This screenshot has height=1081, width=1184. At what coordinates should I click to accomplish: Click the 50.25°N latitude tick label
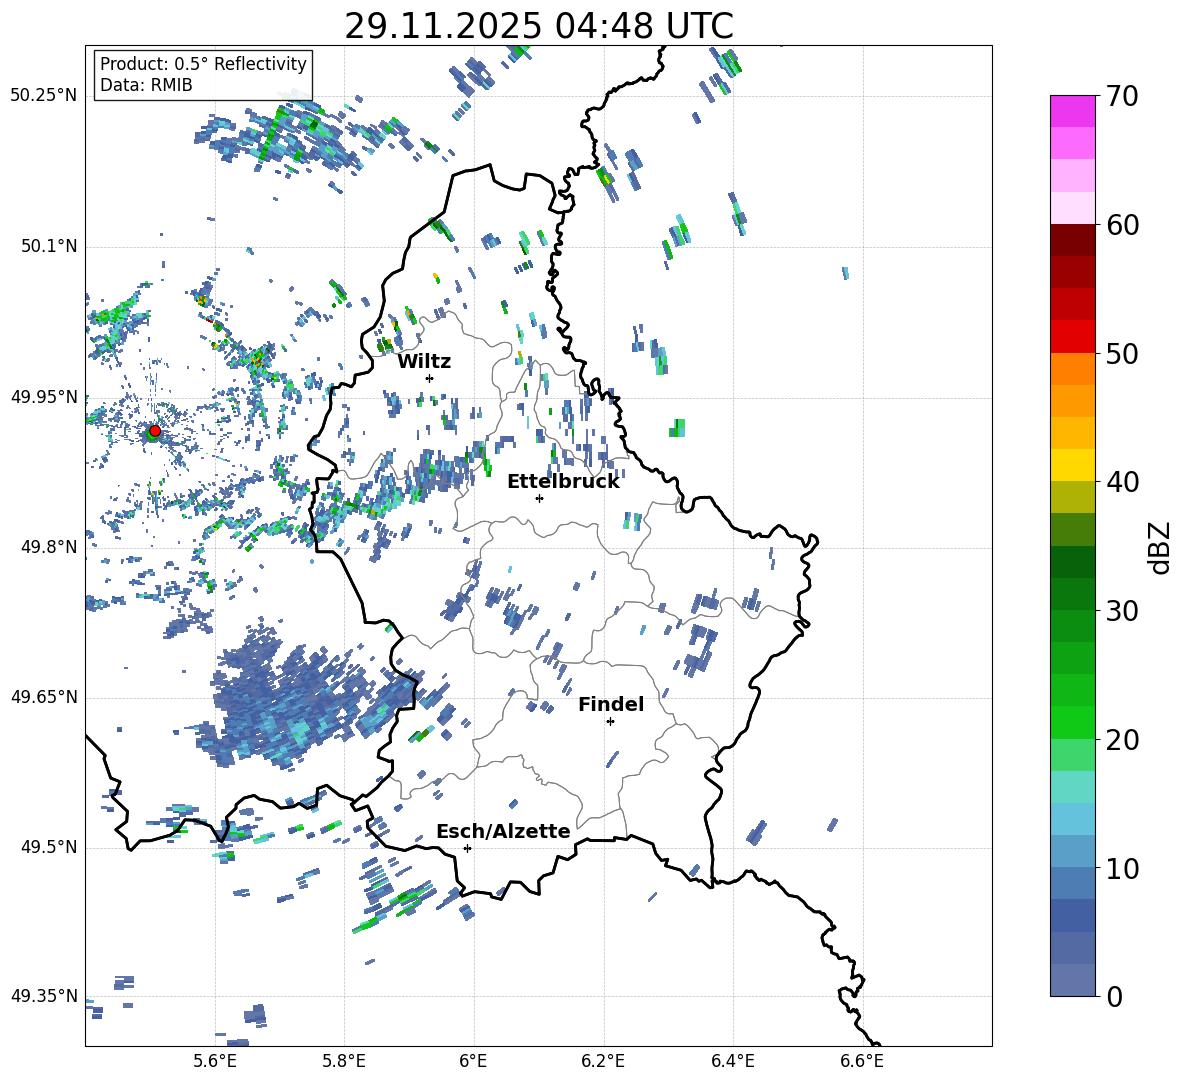point(43,96)
